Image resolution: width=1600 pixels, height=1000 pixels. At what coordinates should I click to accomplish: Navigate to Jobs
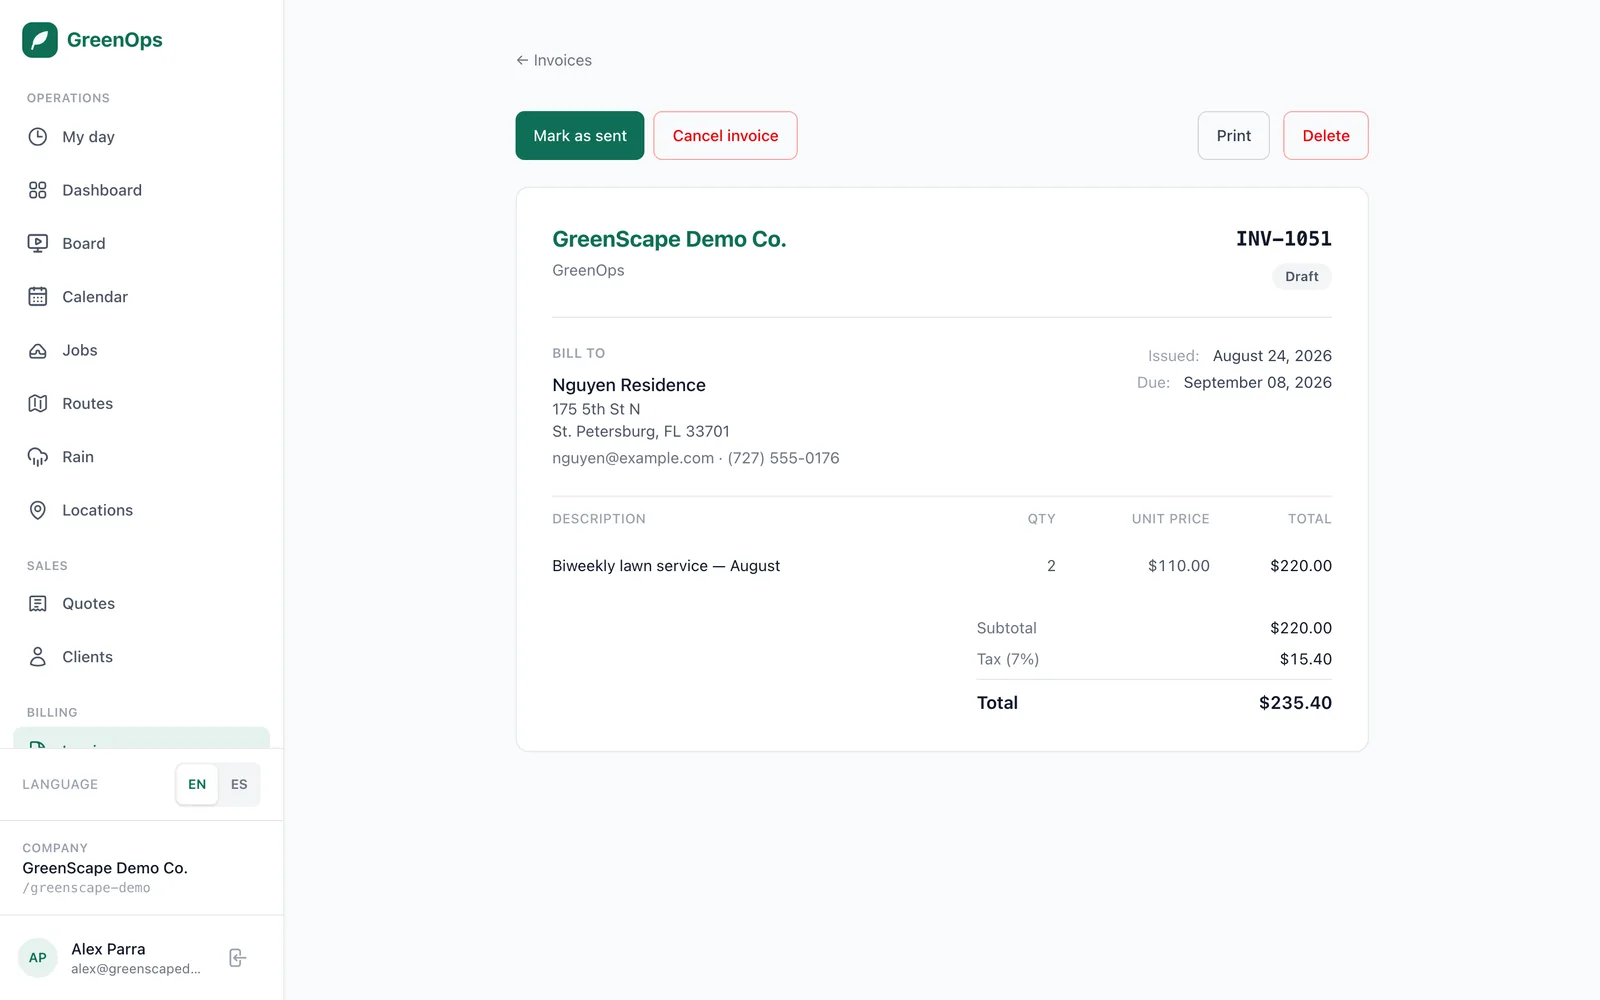(x=142, y=350)
